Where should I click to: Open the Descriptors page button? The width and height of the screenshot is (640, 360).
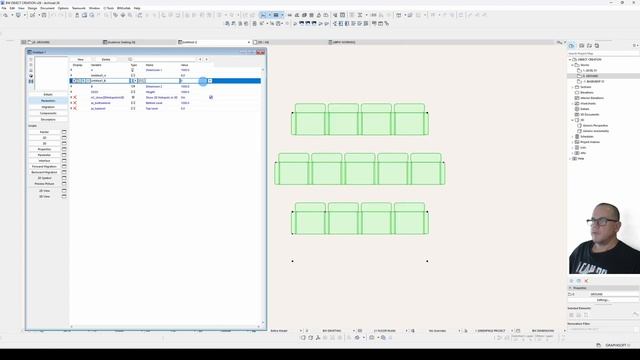(x=48, y=120)
